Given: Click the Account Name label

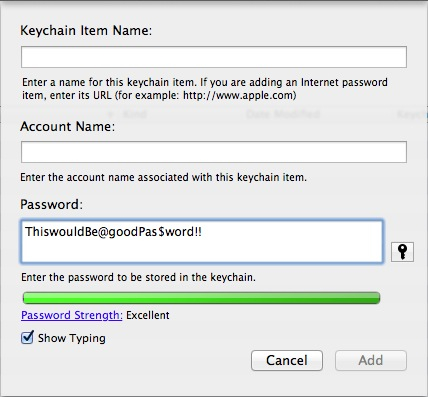Looking at the screenshot, I should click(x=67, y=126).
